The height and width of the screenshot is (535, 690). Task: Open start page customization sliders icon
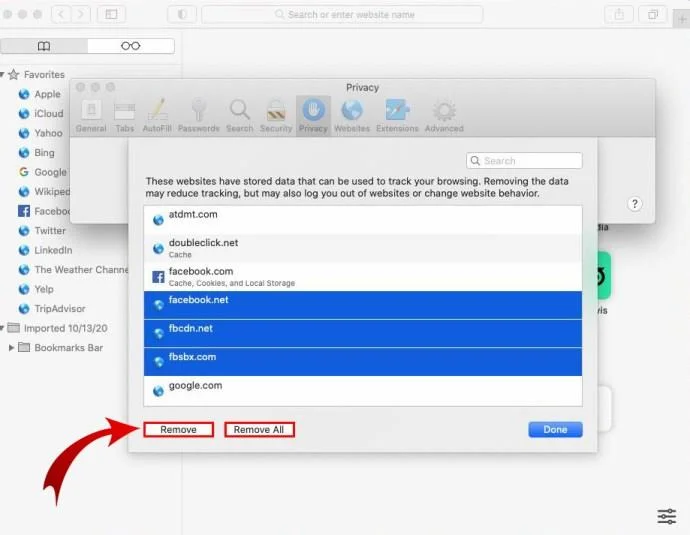coord(667,516)
